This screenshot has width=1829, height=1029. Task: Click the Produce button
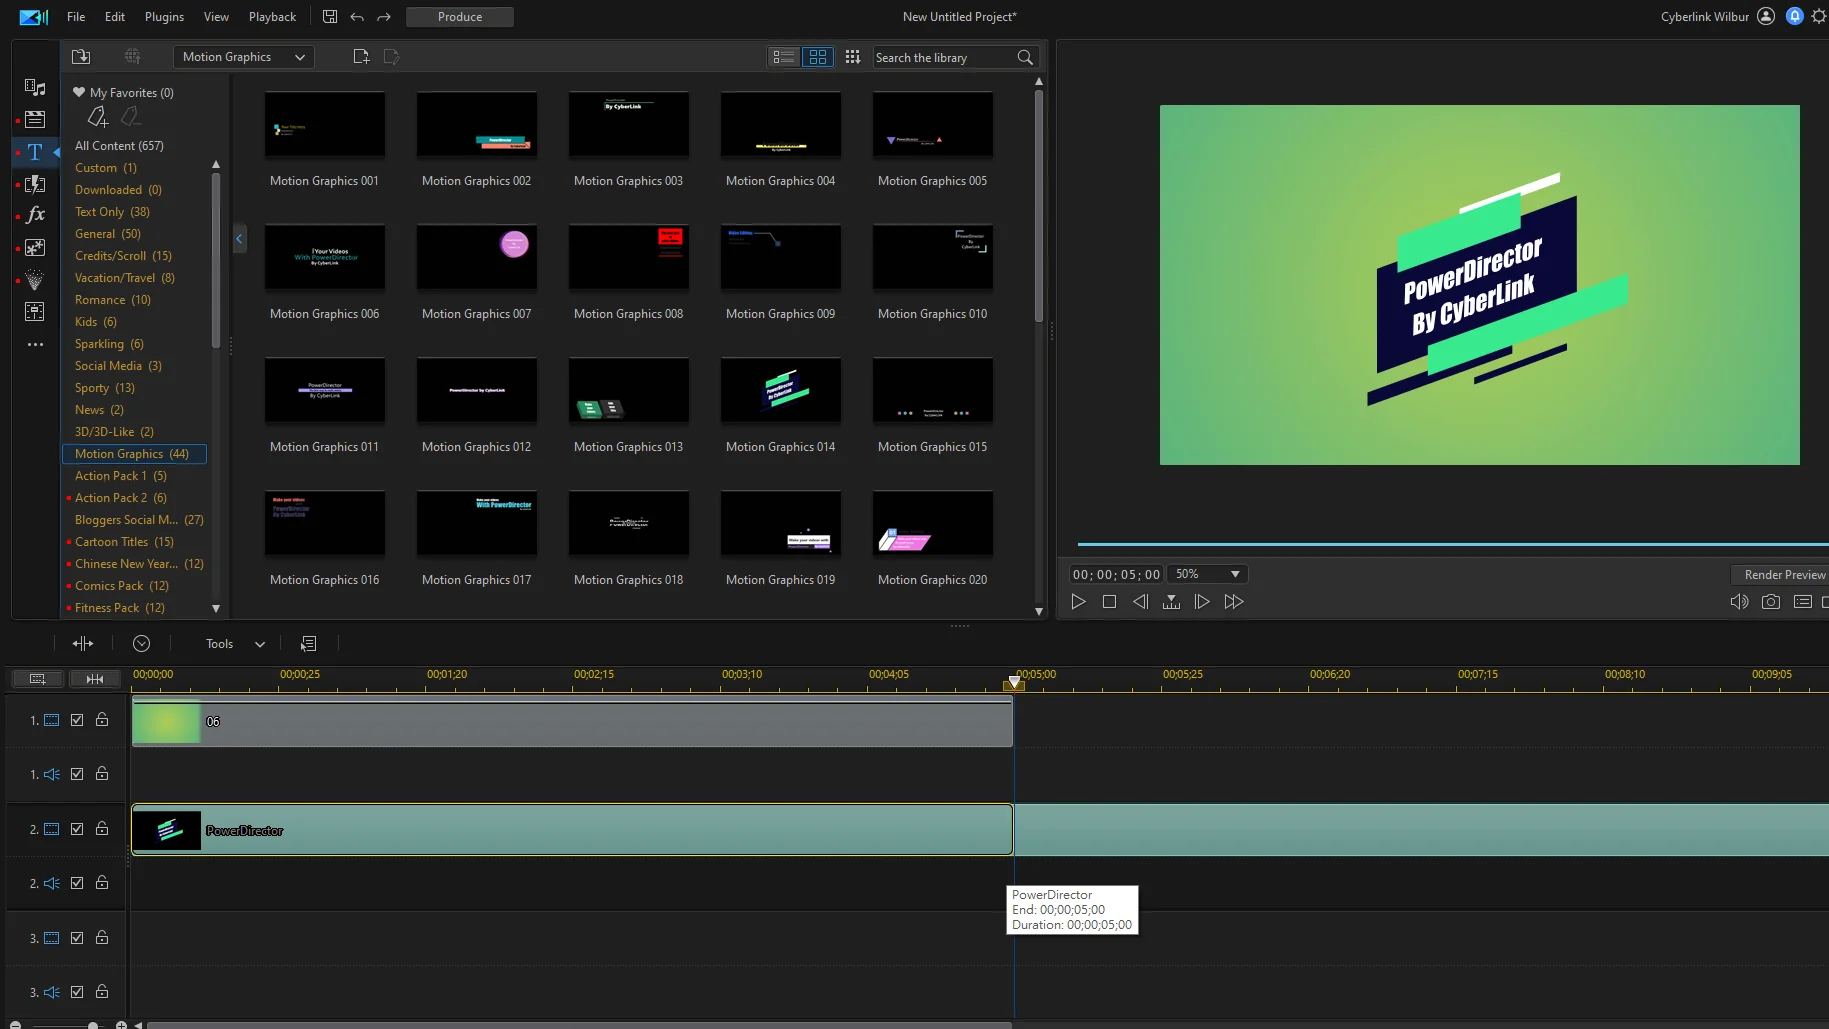click(459, 16)
